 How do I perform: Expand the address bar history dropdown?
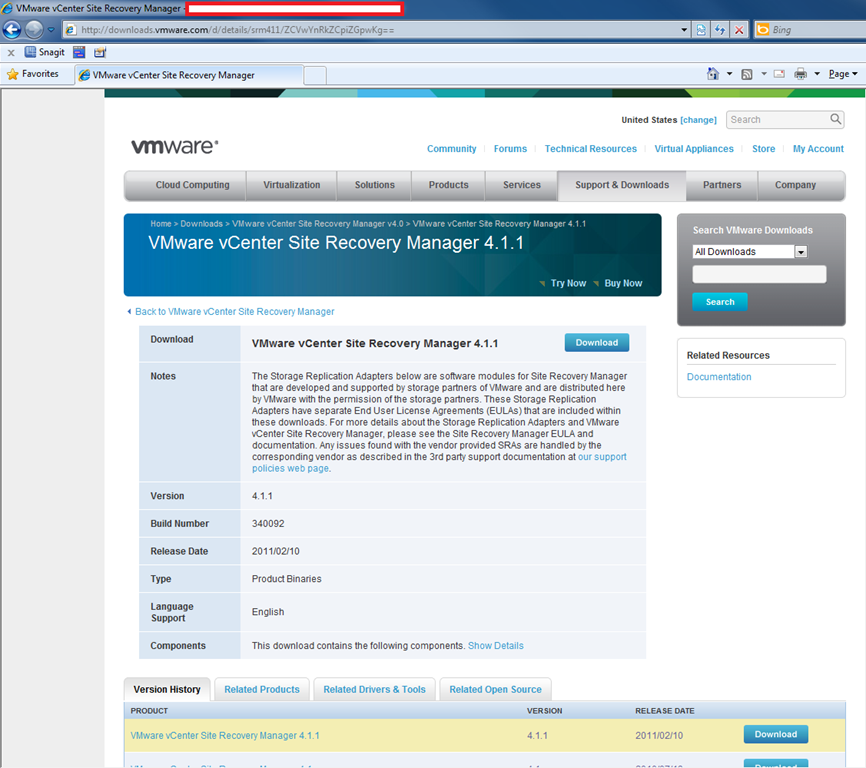point(684,30)
